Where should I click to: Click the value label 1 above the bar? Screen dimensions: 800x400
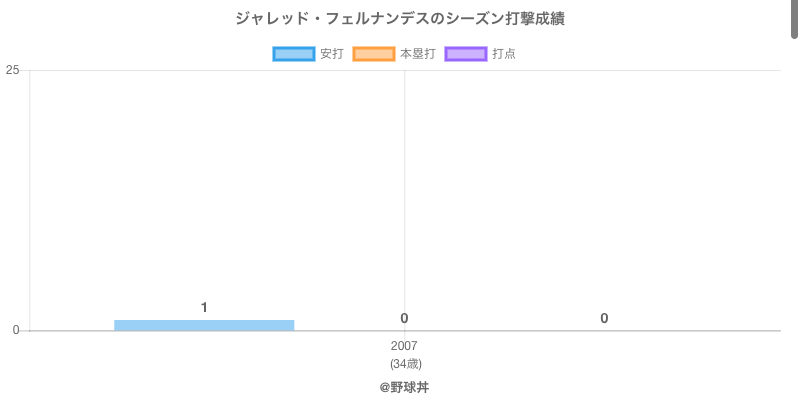[204, 307]
